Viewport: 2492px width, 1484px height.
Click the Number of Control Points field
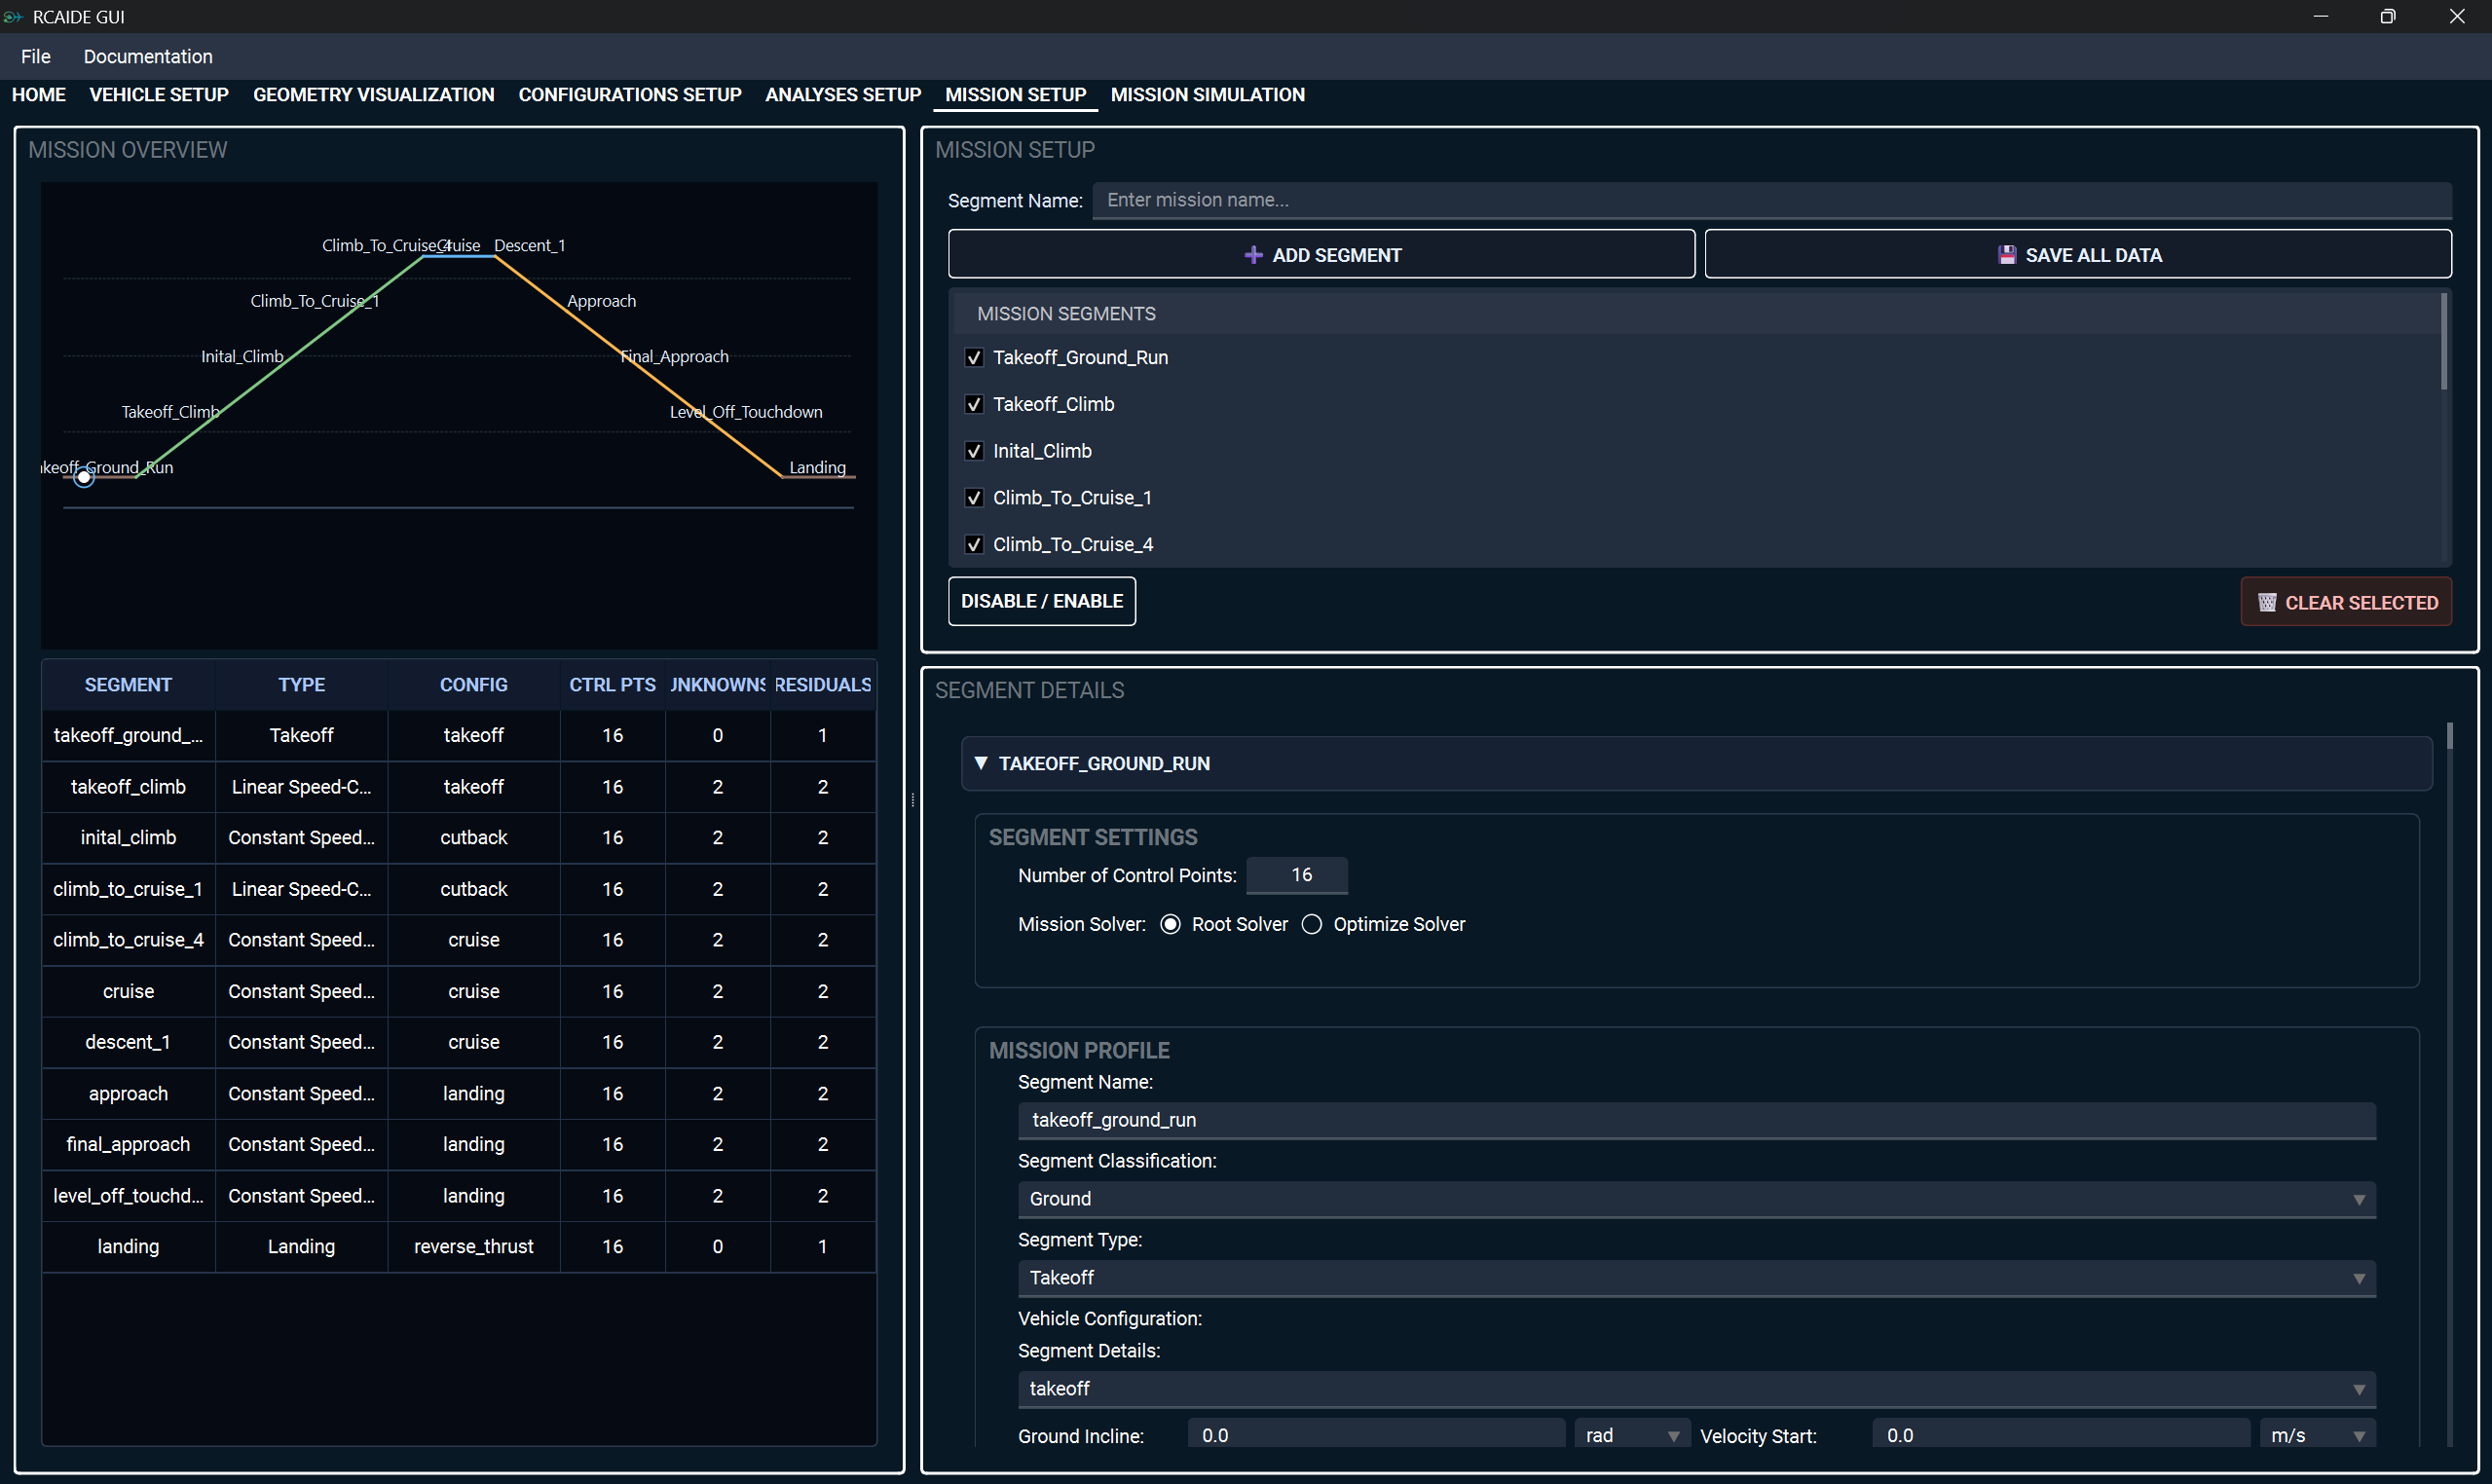1297,875
